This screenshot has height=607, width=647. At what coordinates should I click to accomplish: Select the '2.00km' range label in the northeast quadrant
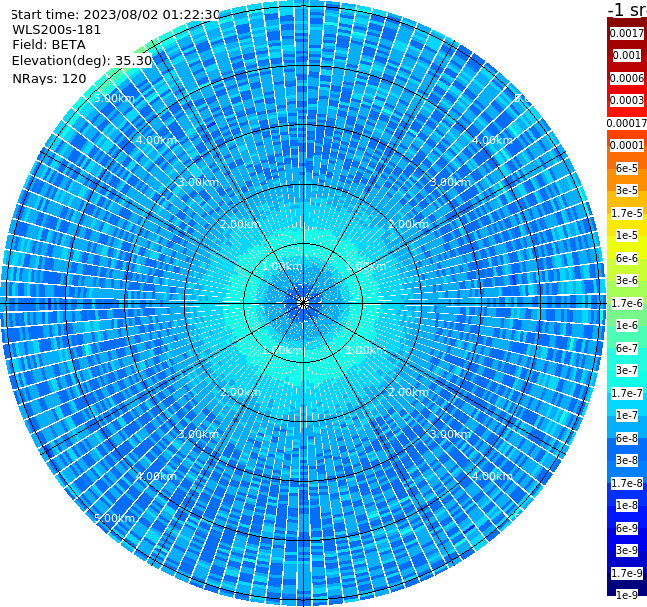click(408, 224)
